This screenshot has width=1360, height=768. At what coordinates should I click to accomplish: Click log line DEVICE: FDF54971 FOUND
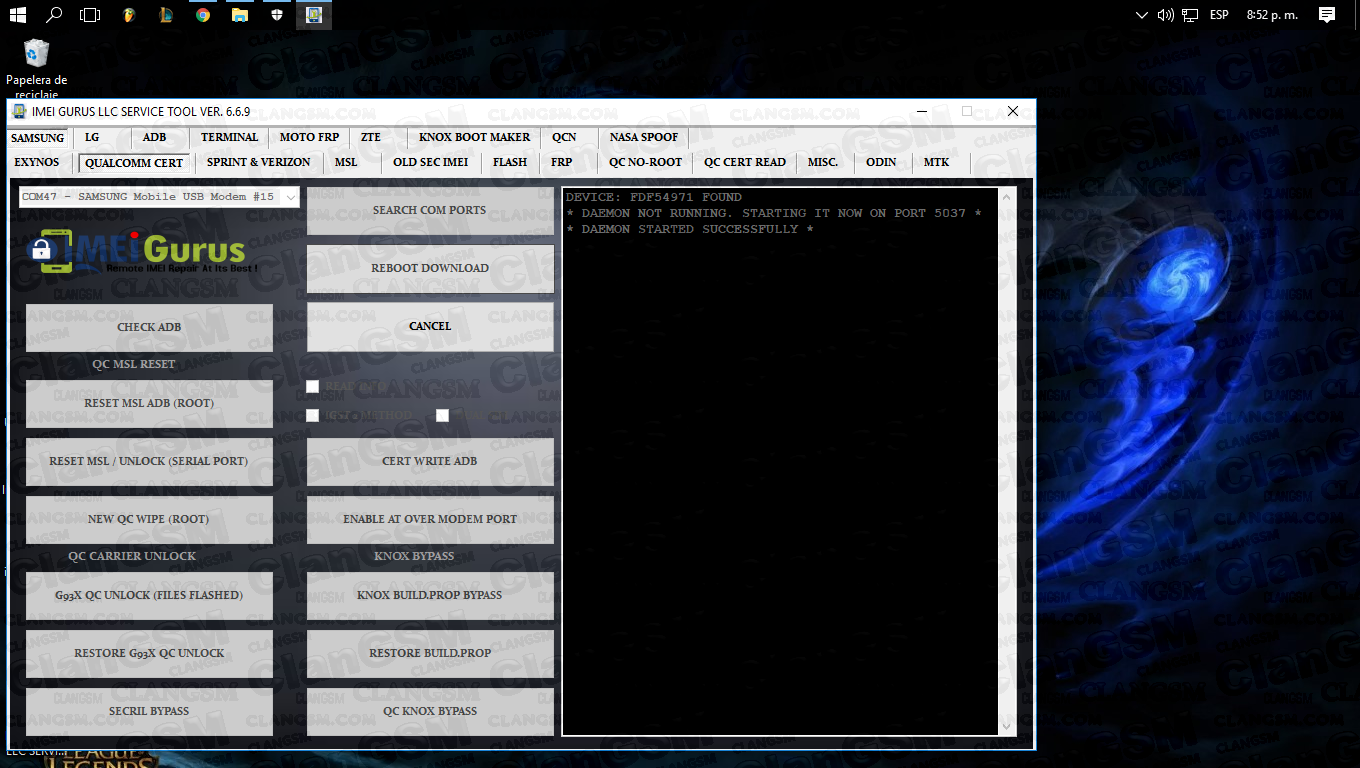click(654, 197)
